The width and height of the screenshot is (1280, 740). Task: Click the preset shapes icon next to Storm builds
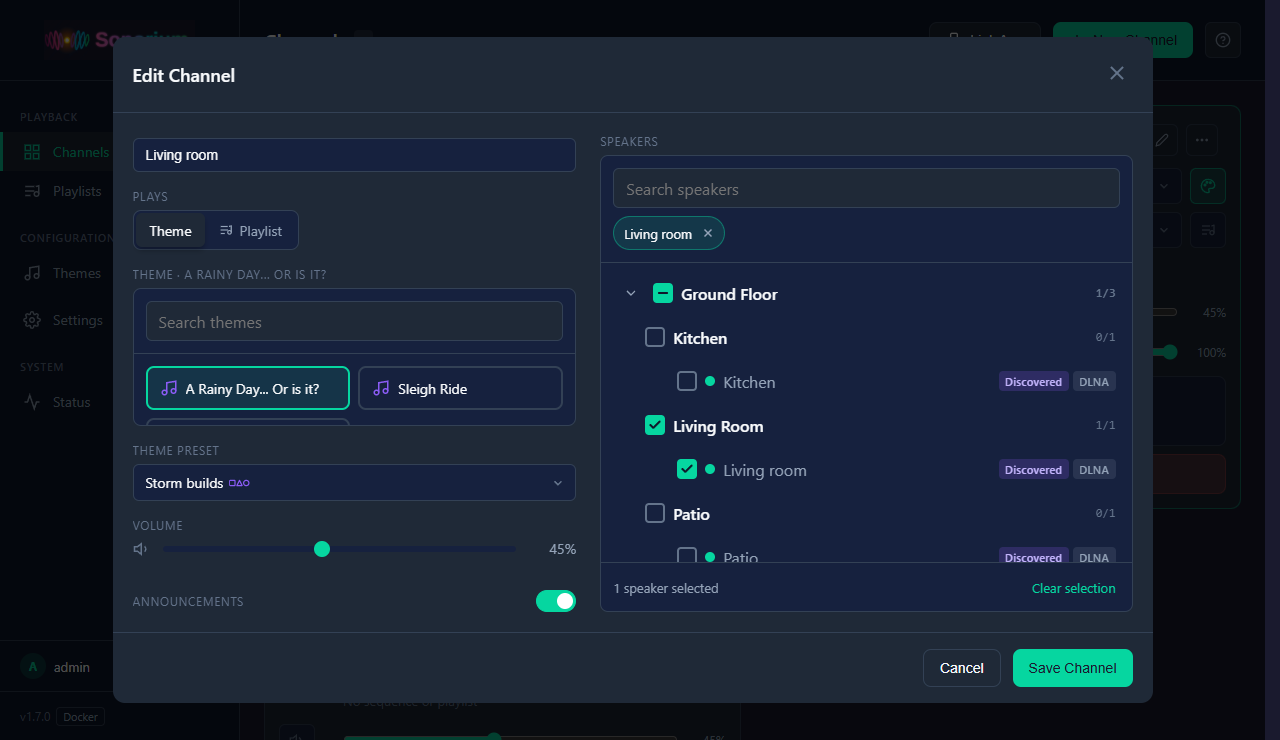pyautogui.click(x=239, y=483)
